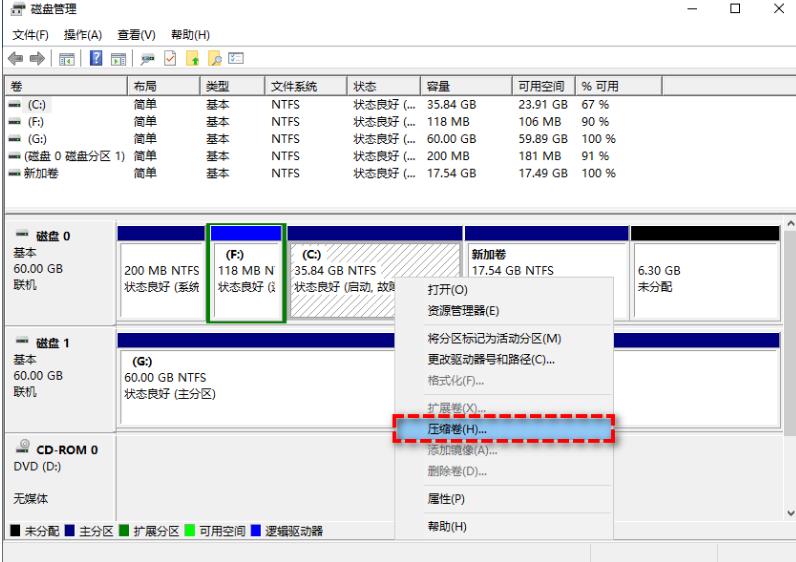
Task: Click the dark blue 主分区 legend swatch
Action: tap(70, 531)
